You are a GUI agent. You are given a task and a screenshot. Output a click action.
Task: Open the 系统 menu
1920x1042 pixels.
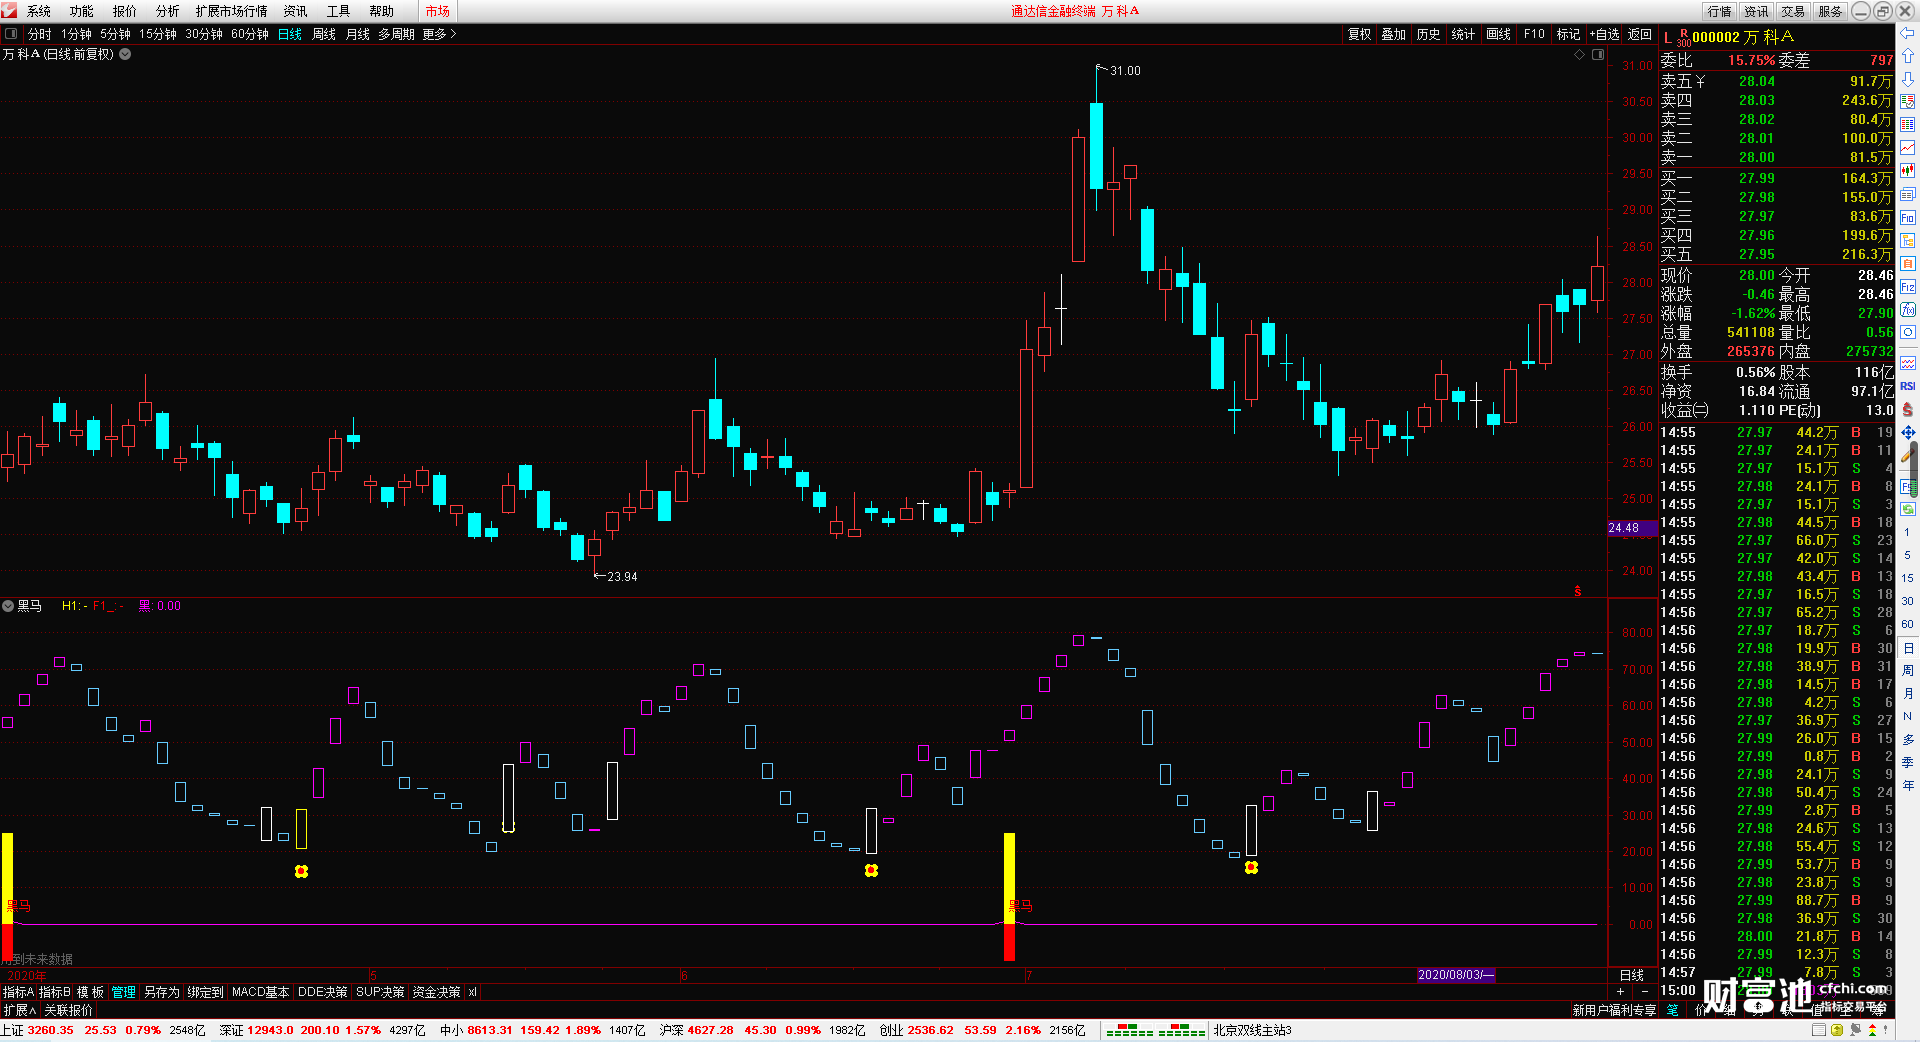coord(39,11)
